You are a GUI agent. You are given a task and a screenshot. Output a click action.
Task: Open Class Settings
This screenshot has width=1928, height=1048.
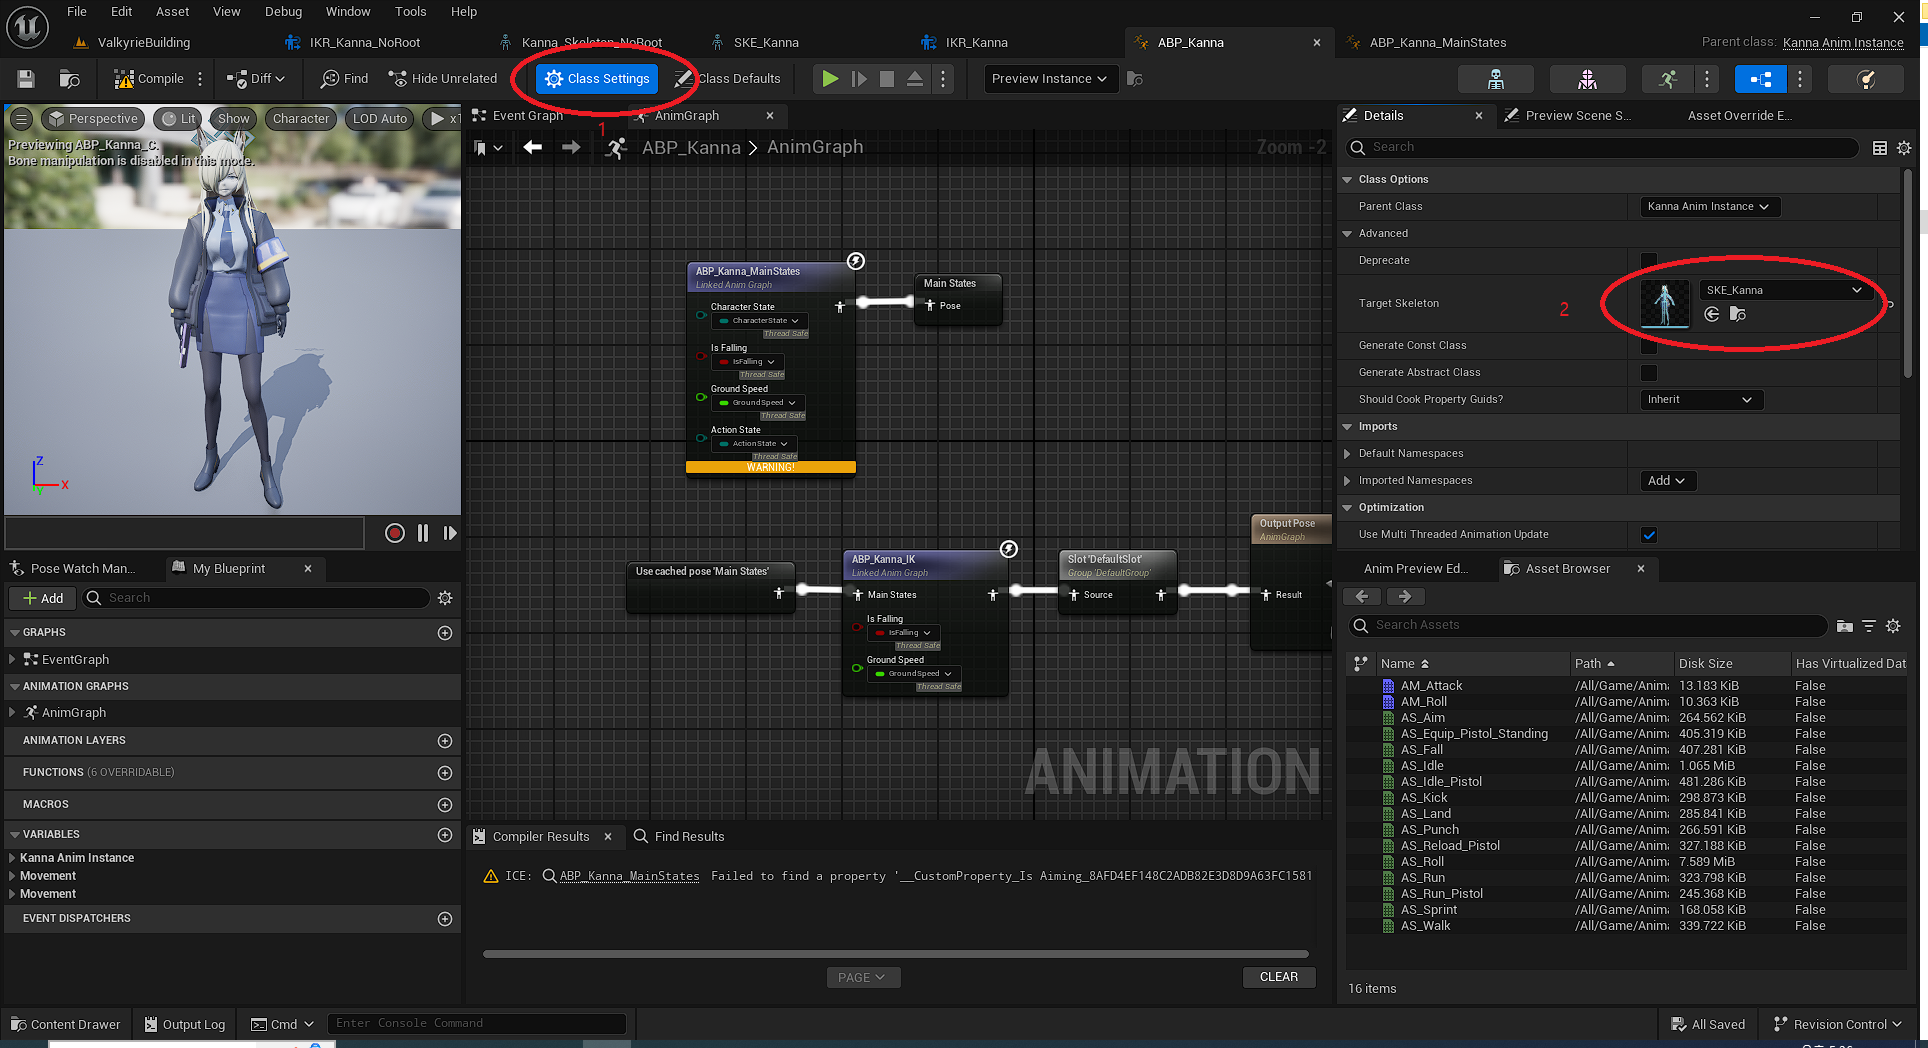point(597,79)
